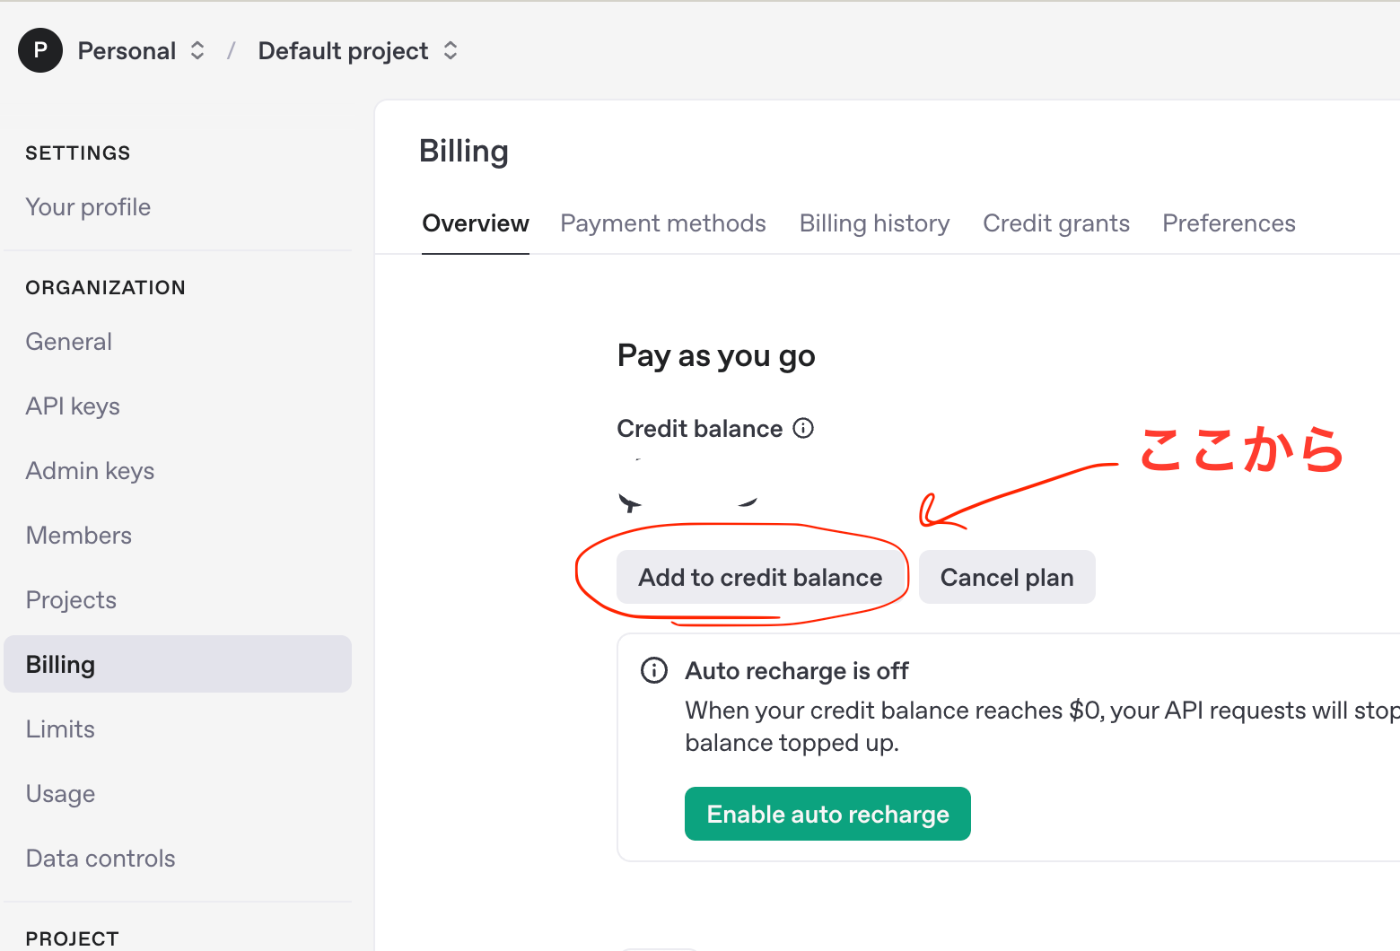The image size is (1400, 951).
Task: Open the Payment methods tab
Action: point(663,223)
